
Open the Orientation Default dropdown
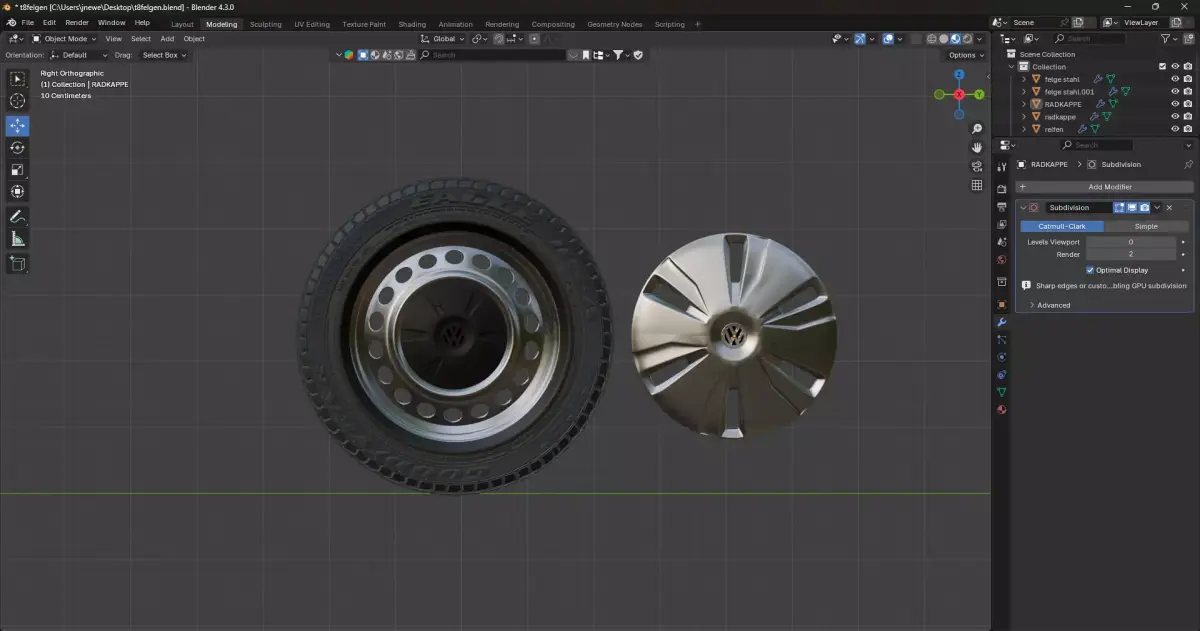point(79,55)
